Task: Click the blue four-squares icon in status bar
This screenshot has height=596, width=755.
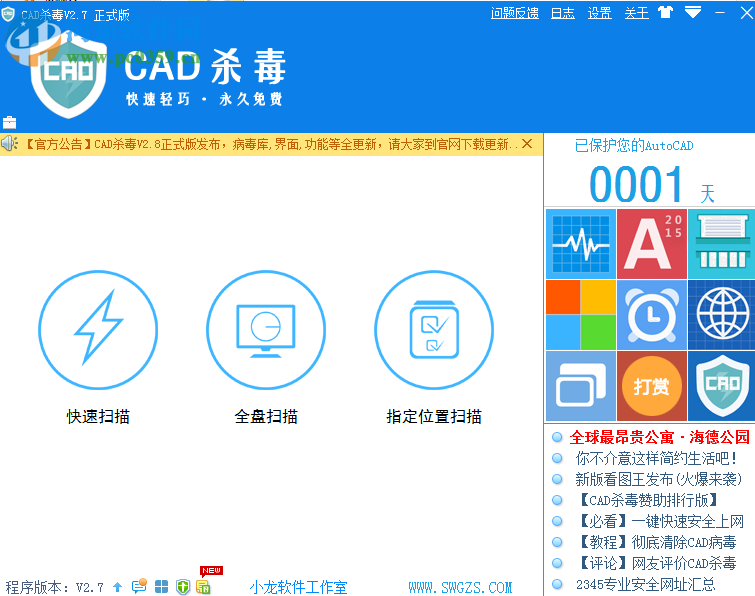Action: coord(161,586)
